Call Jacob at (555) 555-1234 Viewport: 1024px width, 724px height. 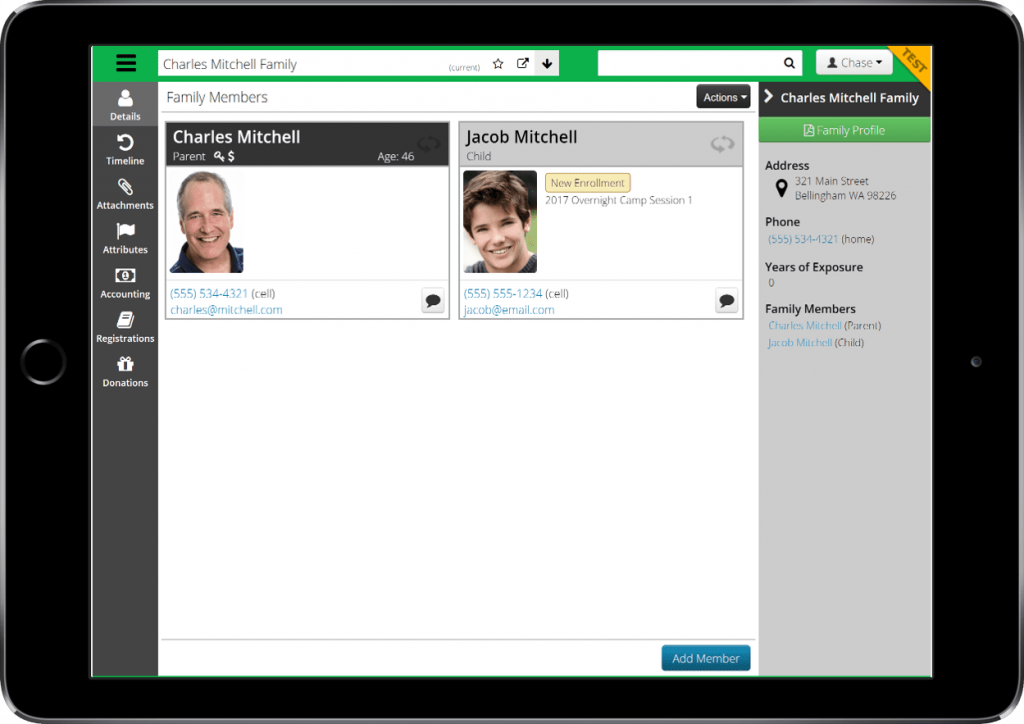(x=503, y=294)
